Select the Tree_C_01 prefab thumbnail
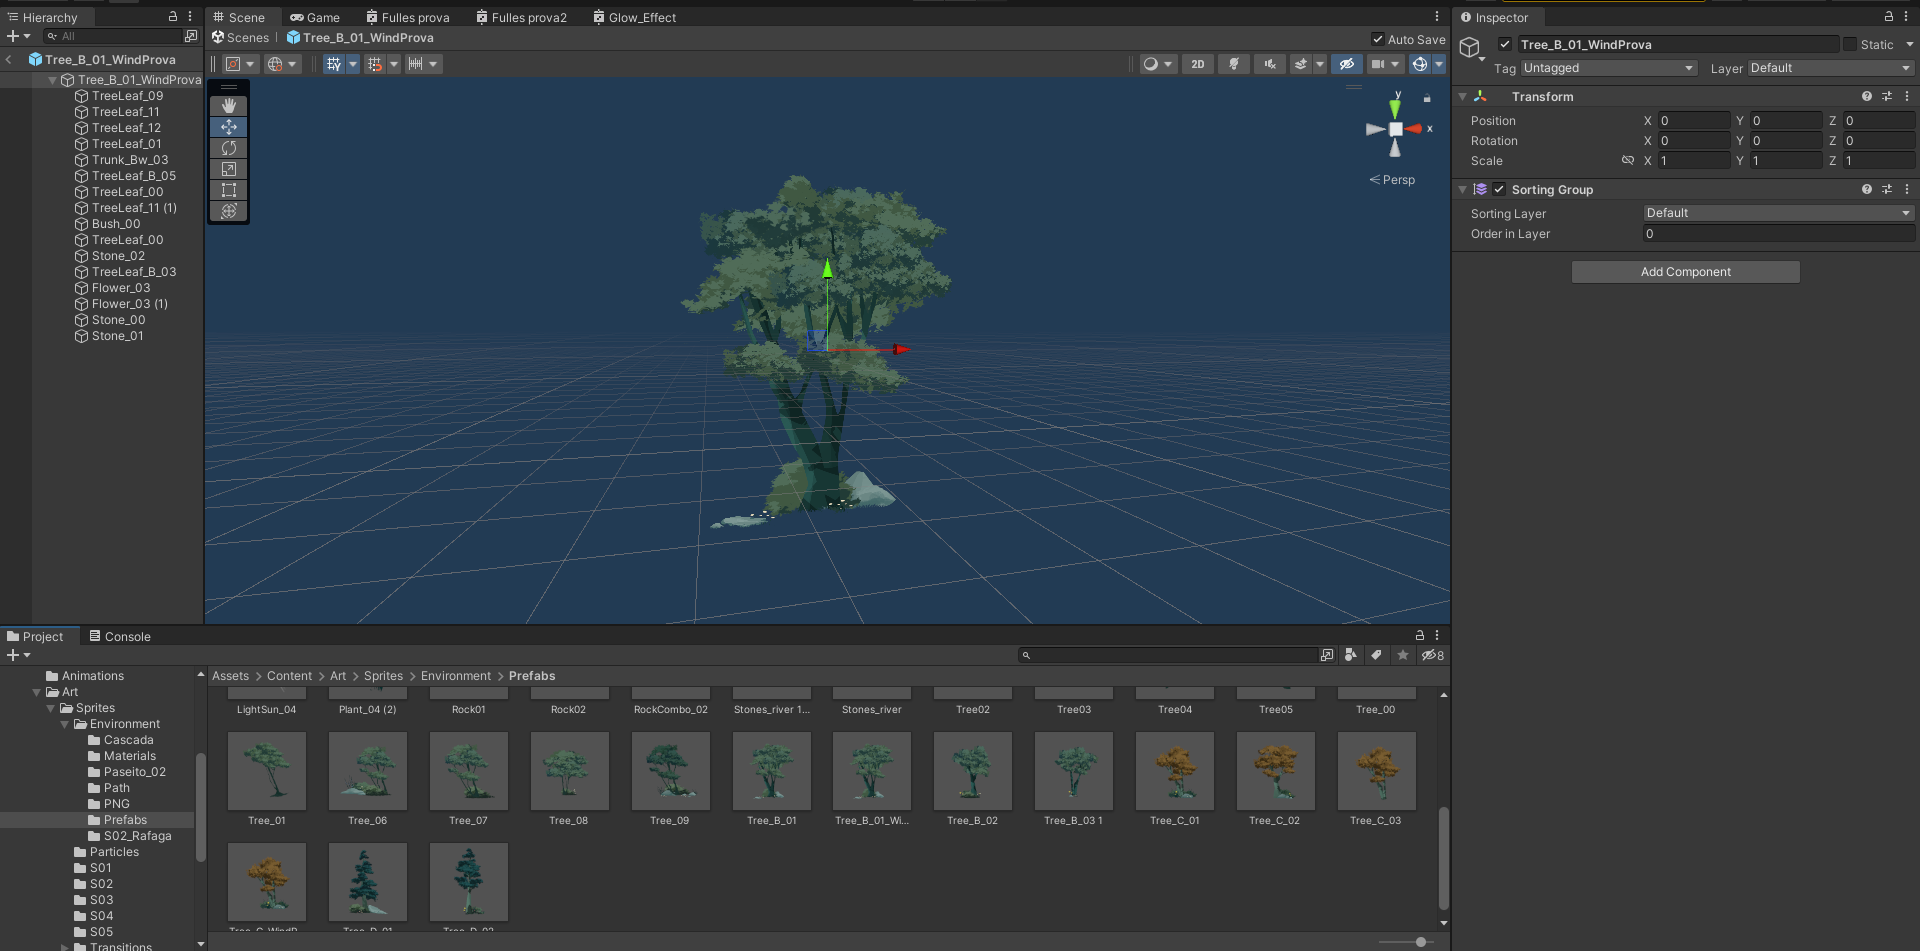 point(1174,771)
